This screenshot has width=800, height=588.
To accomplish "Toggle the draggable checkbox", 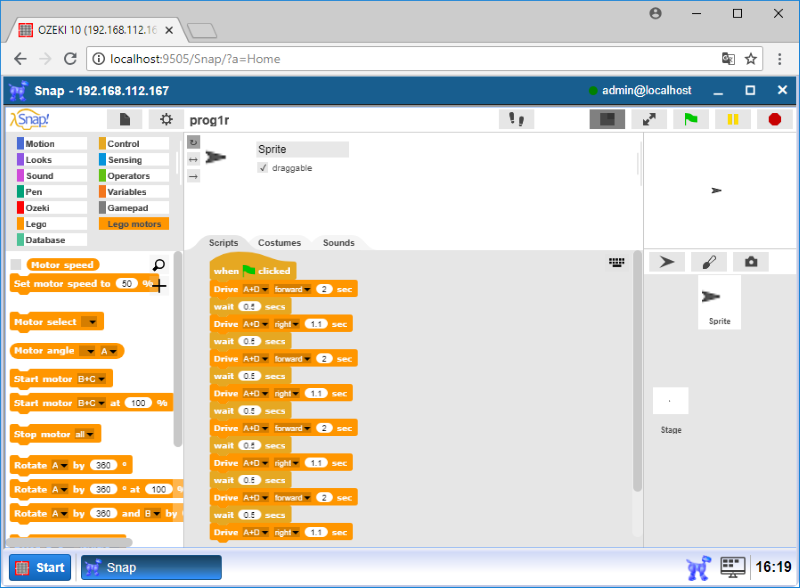I will point(263,168).
